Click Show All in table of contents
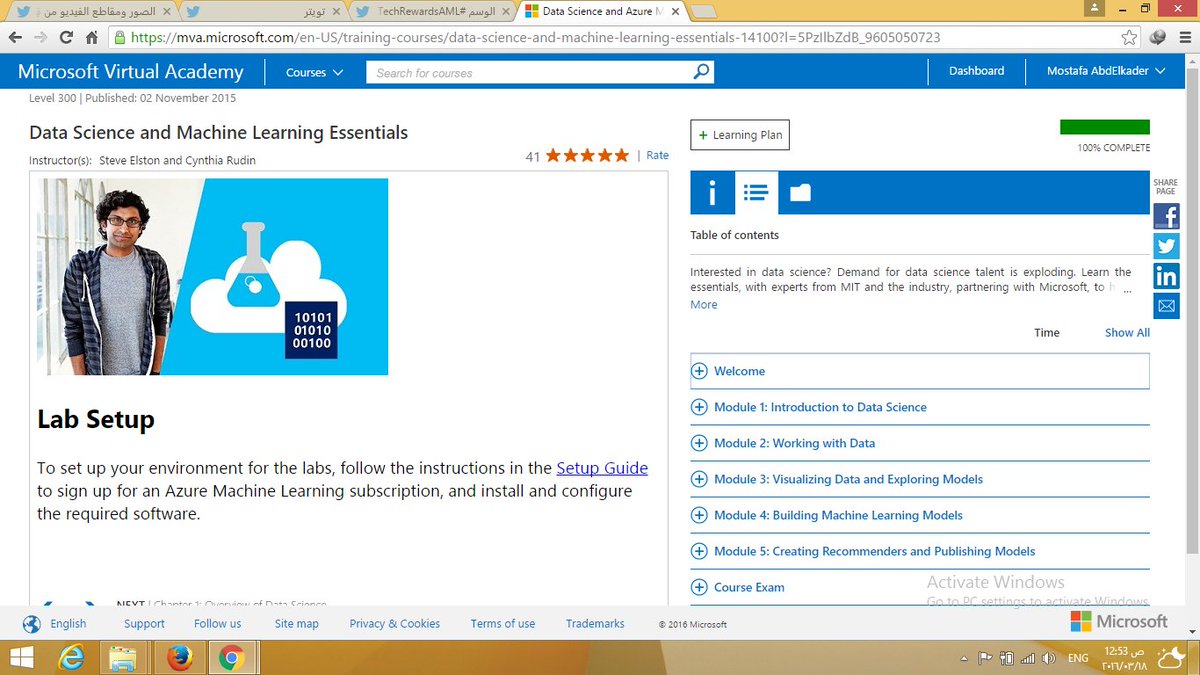The width and height of the screenshot is (1200, 675). pos(1127,333)
